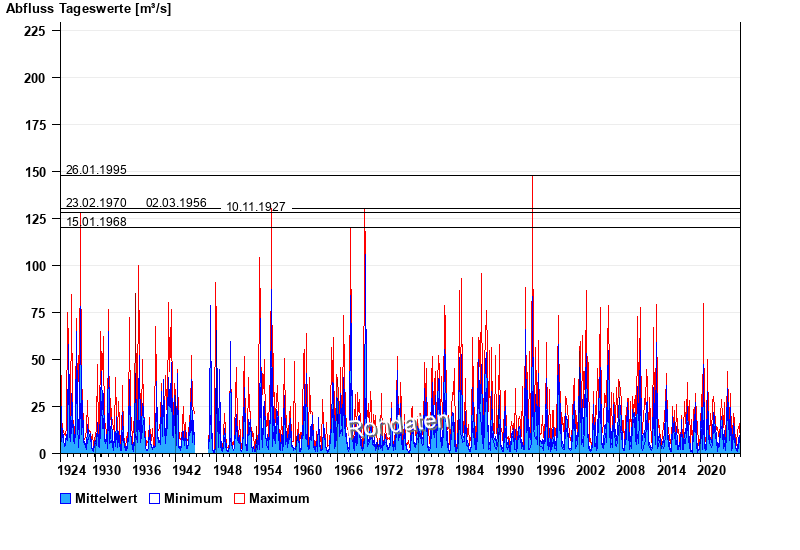Click the 15.01.1968 date annotation
The height and width of the screenshot is (550, 800).
click(96, 222)
